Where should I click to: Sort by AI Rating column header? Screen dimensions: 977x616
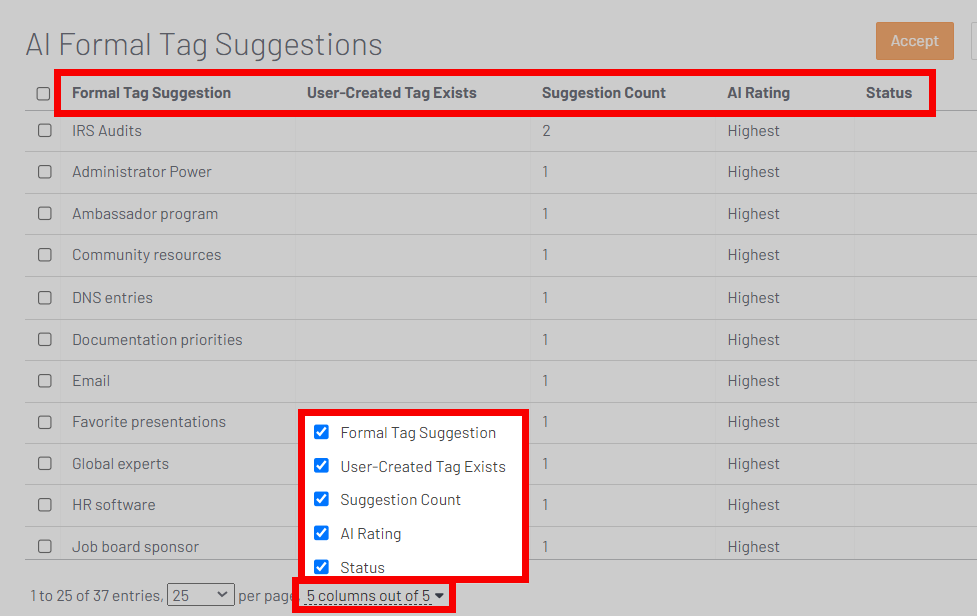[x=758, y=93]
